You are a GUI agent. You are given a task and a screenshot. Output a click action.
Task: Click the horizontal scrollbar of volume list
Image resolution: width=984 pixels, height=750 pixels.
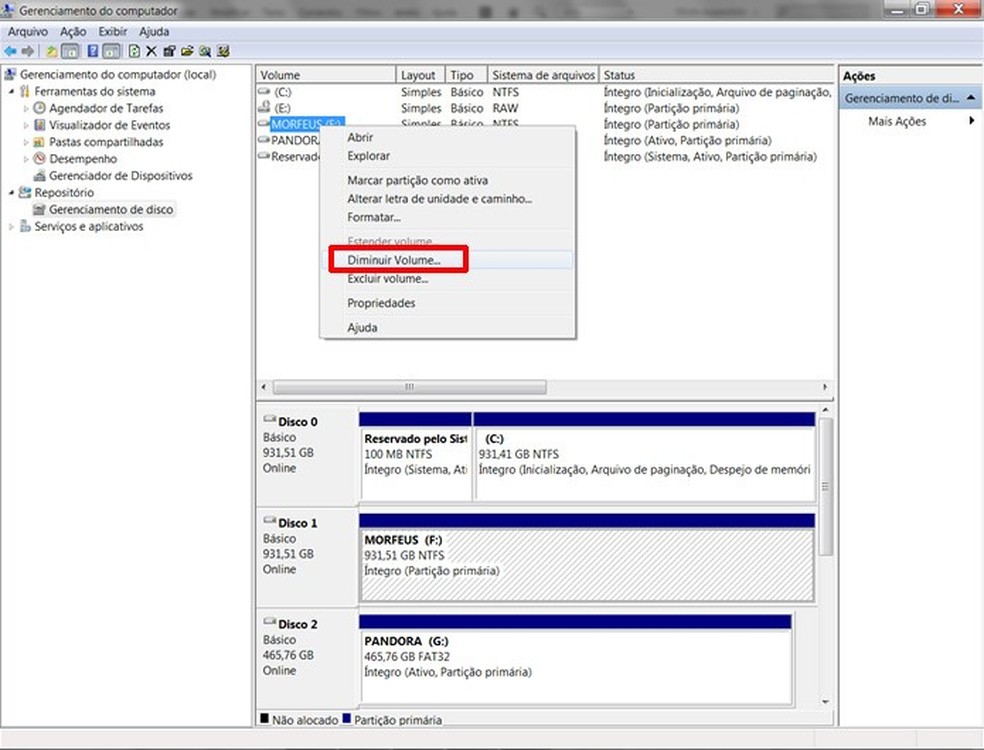(409, 387)
